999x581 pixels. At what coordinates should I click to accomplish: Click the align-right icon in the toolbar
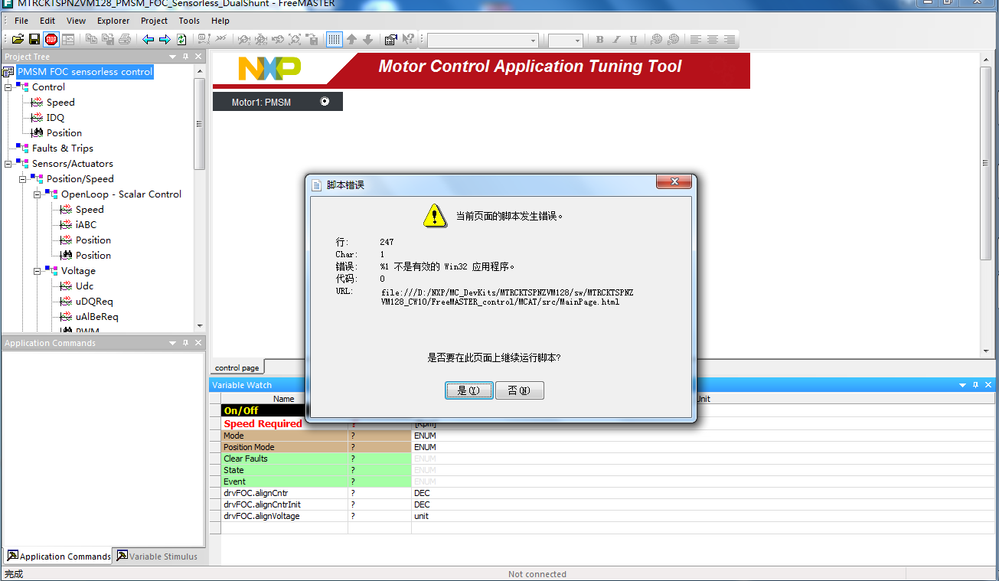pos(729,39)
